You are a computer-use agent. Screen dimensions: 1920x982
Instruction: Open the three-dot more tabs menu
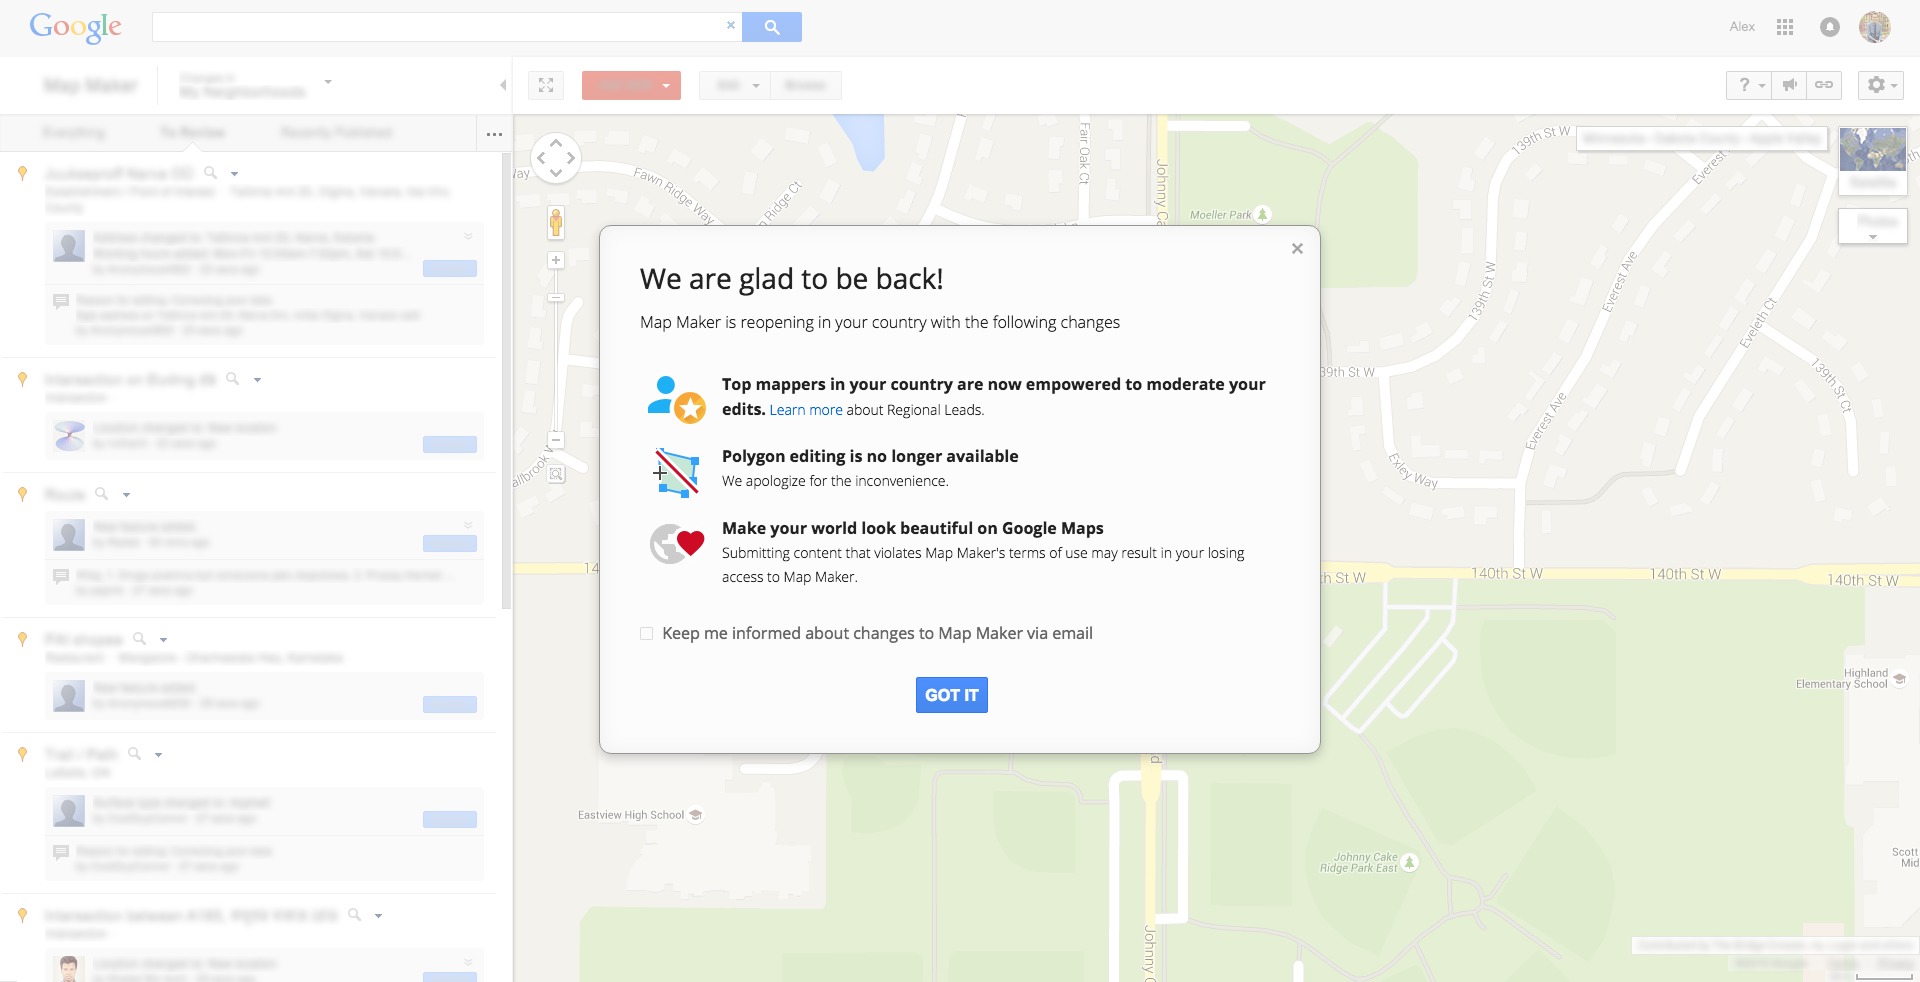[494, 133]
